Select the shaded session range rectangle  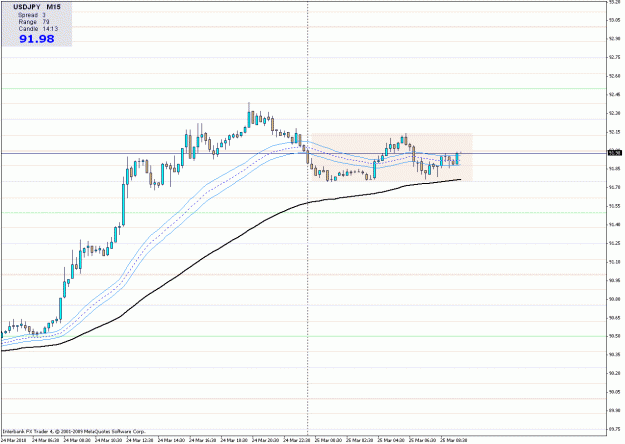(x=391, y=157)
